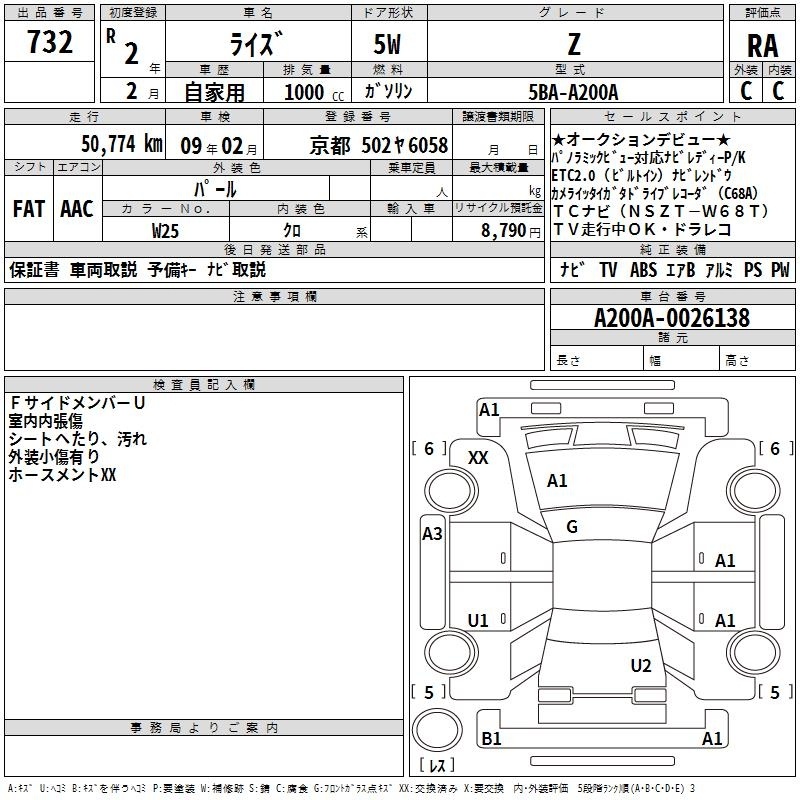Click the star-marked オークションデビュー sales point
The image size is (800, 800).
pyautogui.click(x=640, y=140)
